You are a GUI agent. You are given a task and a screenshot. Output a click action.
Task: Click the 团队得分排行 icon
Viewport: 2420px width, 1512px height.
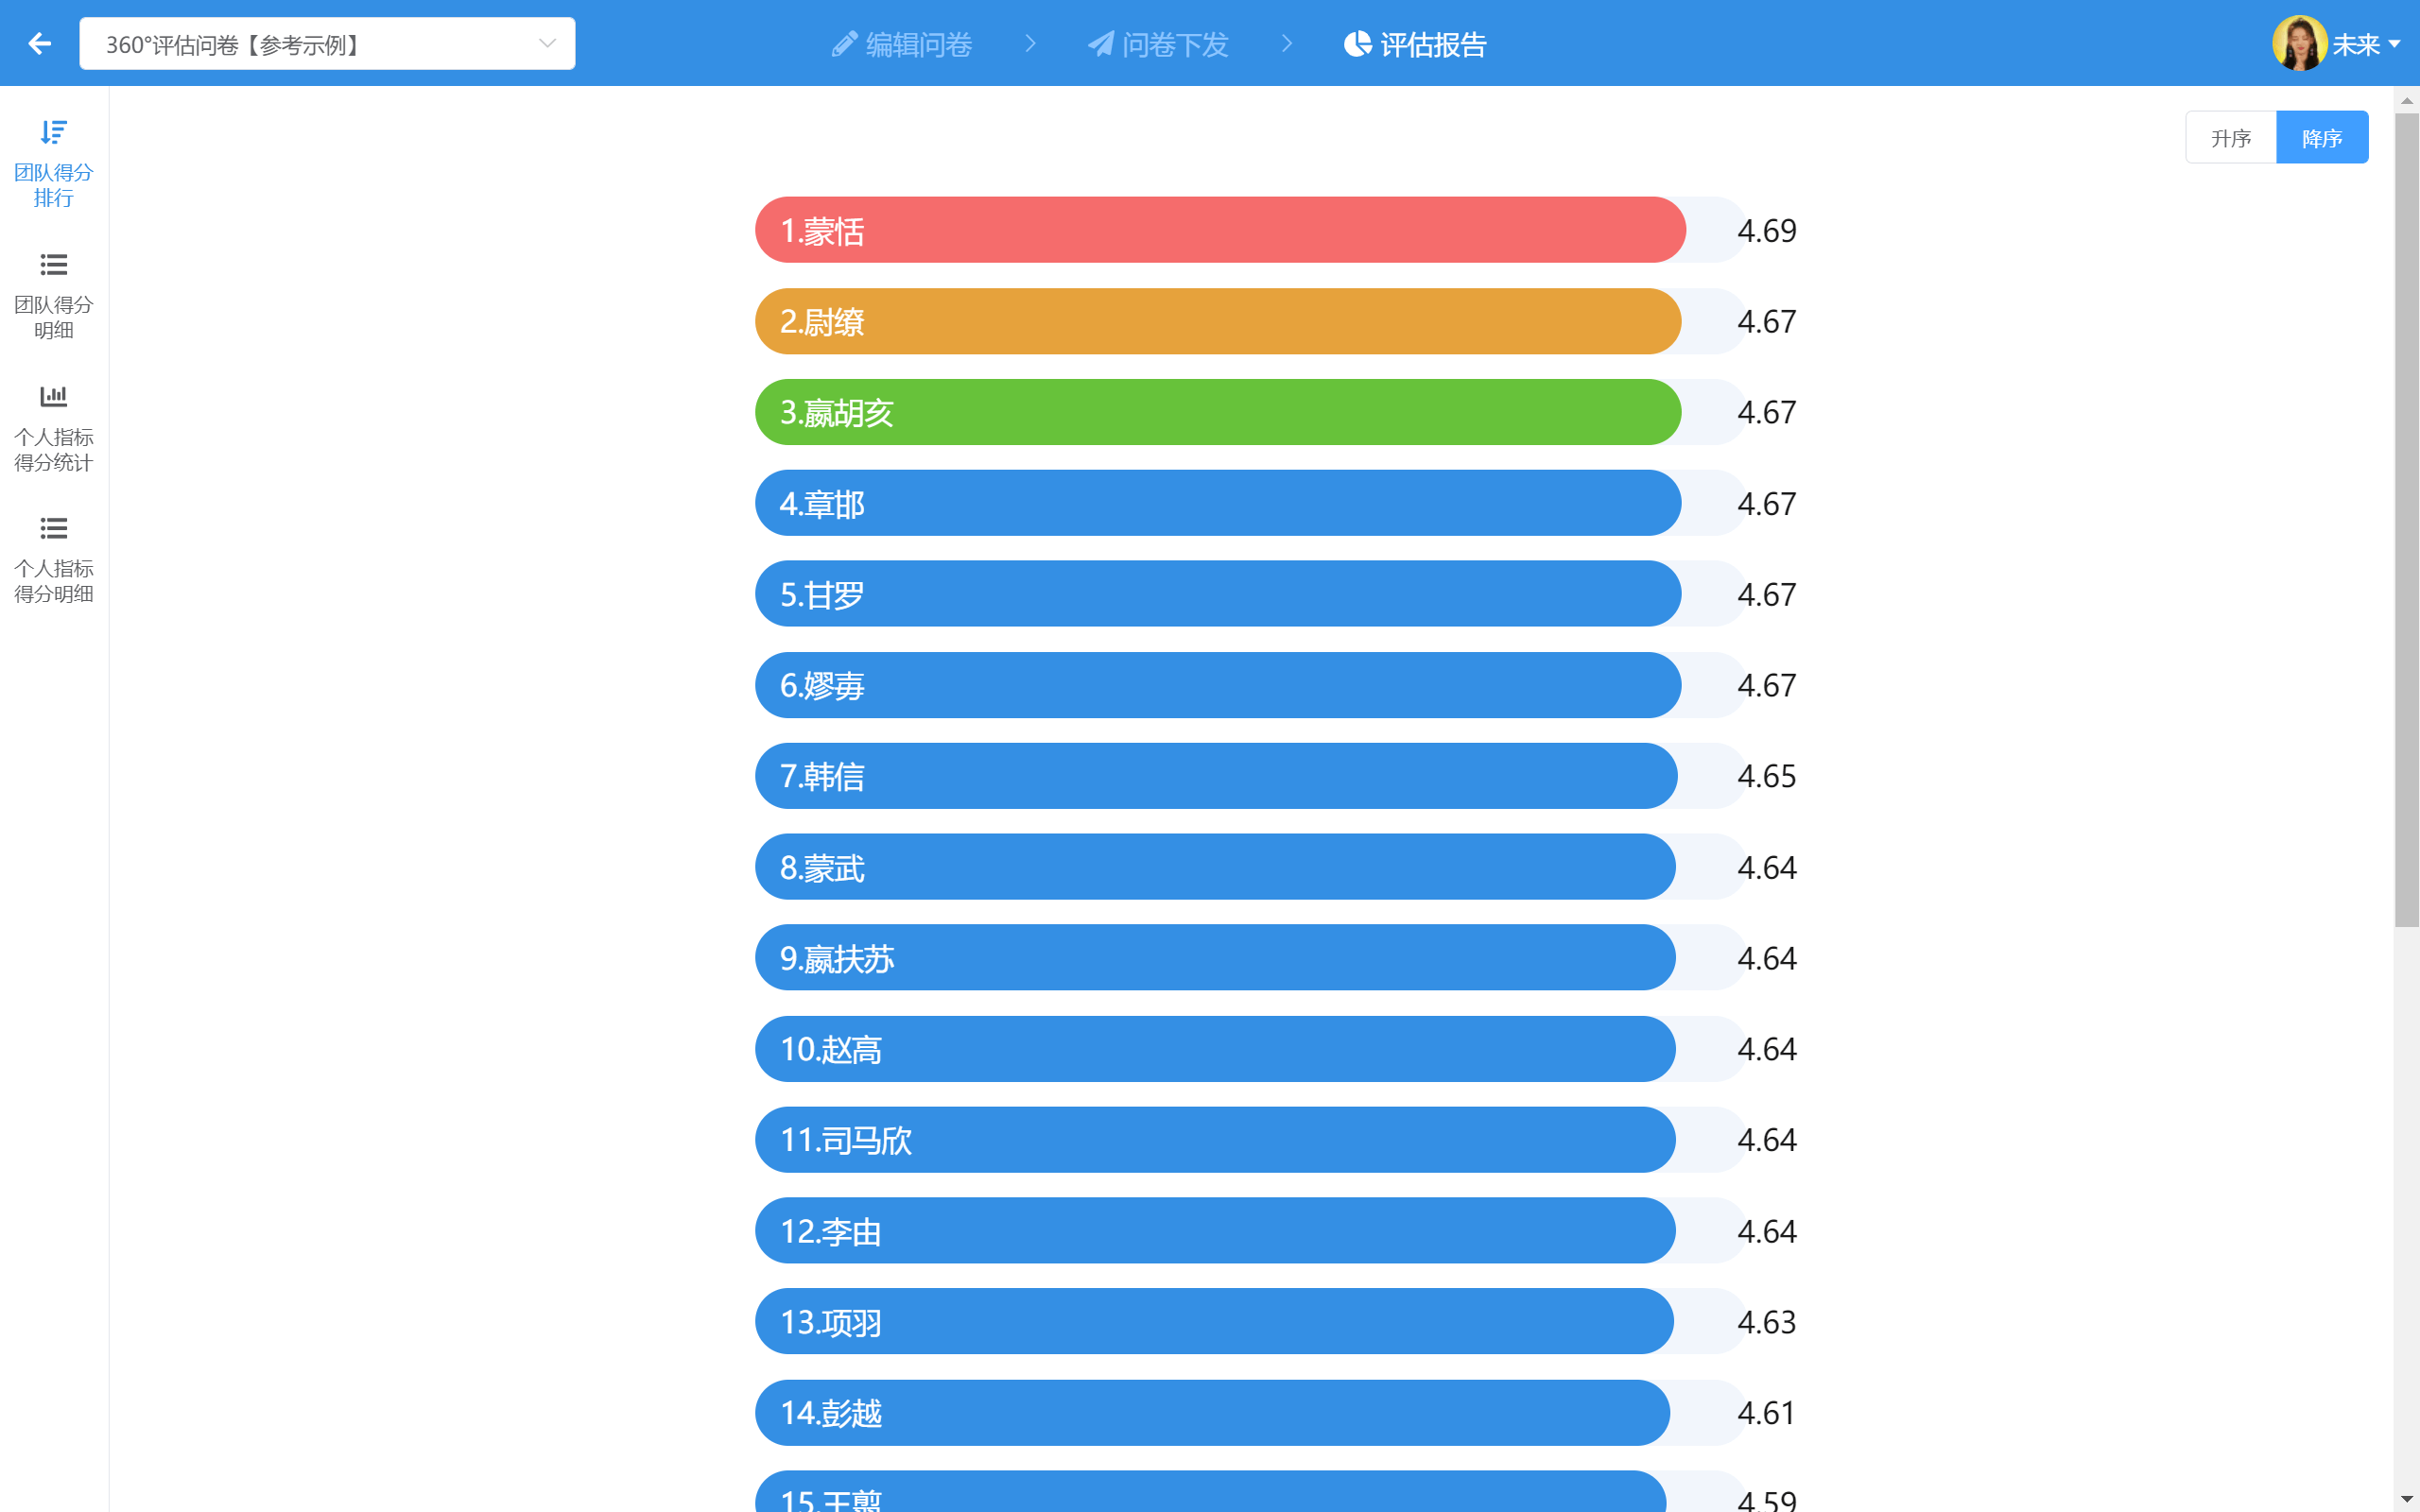(x=54, y=132)
